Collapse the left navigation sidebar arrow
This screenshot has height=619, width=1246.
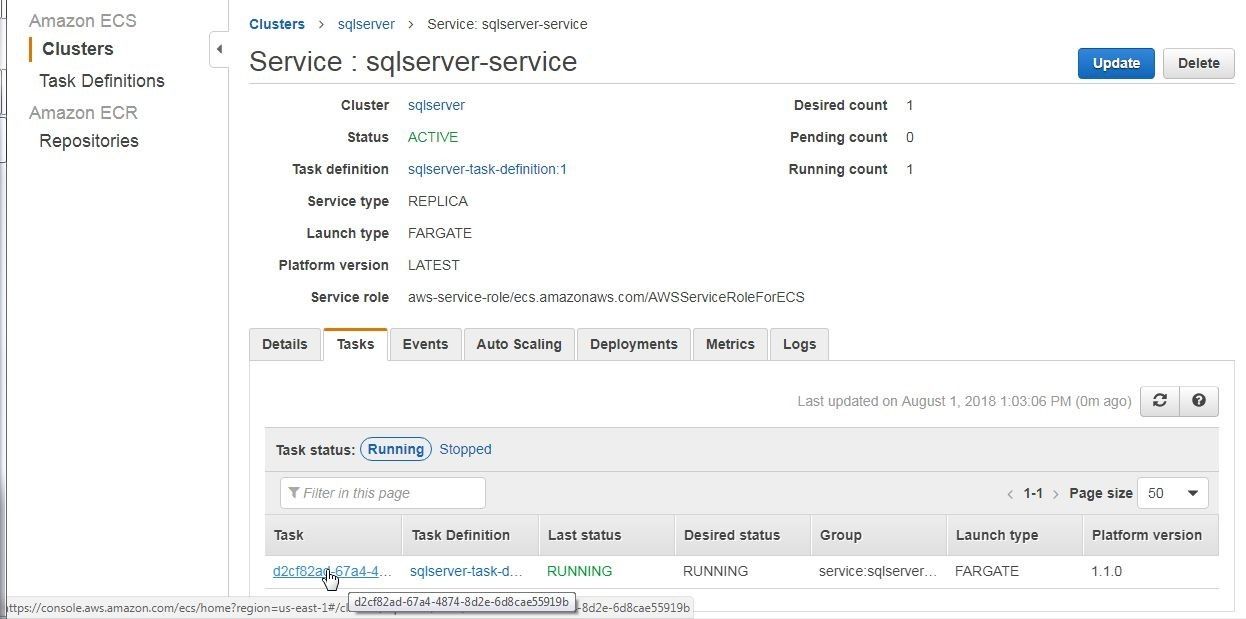click(x=219, y=49)
